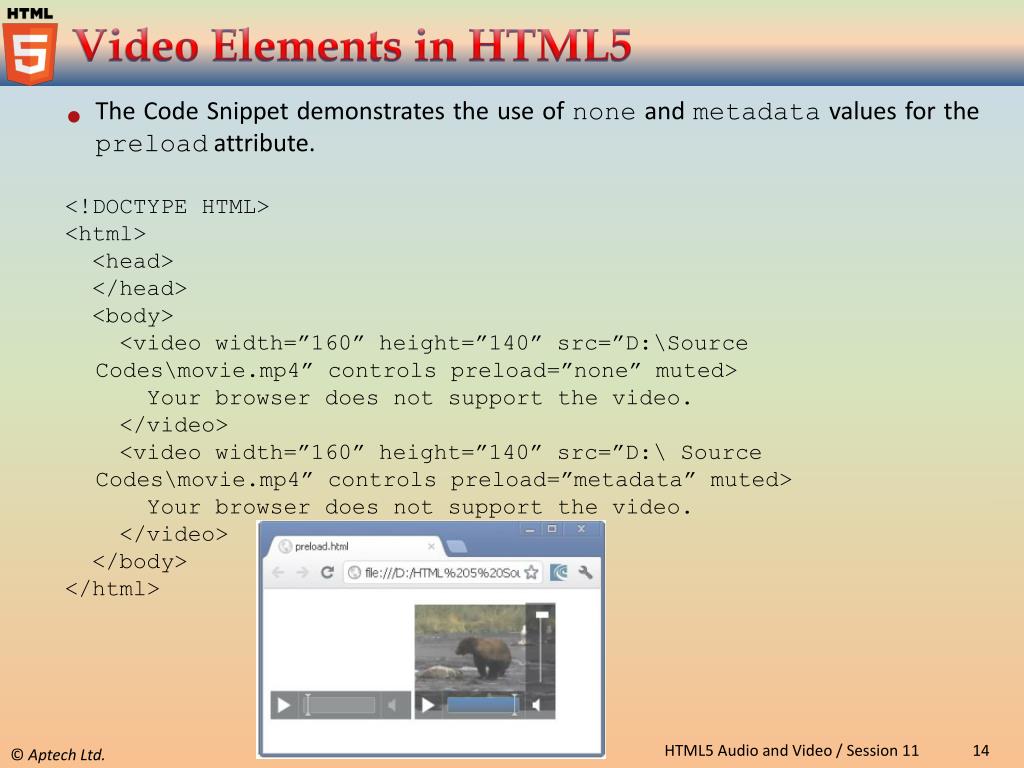Click the HTML5 shield logo
This screenshot has height=768, width=1024.
click(x=30, y=52)
